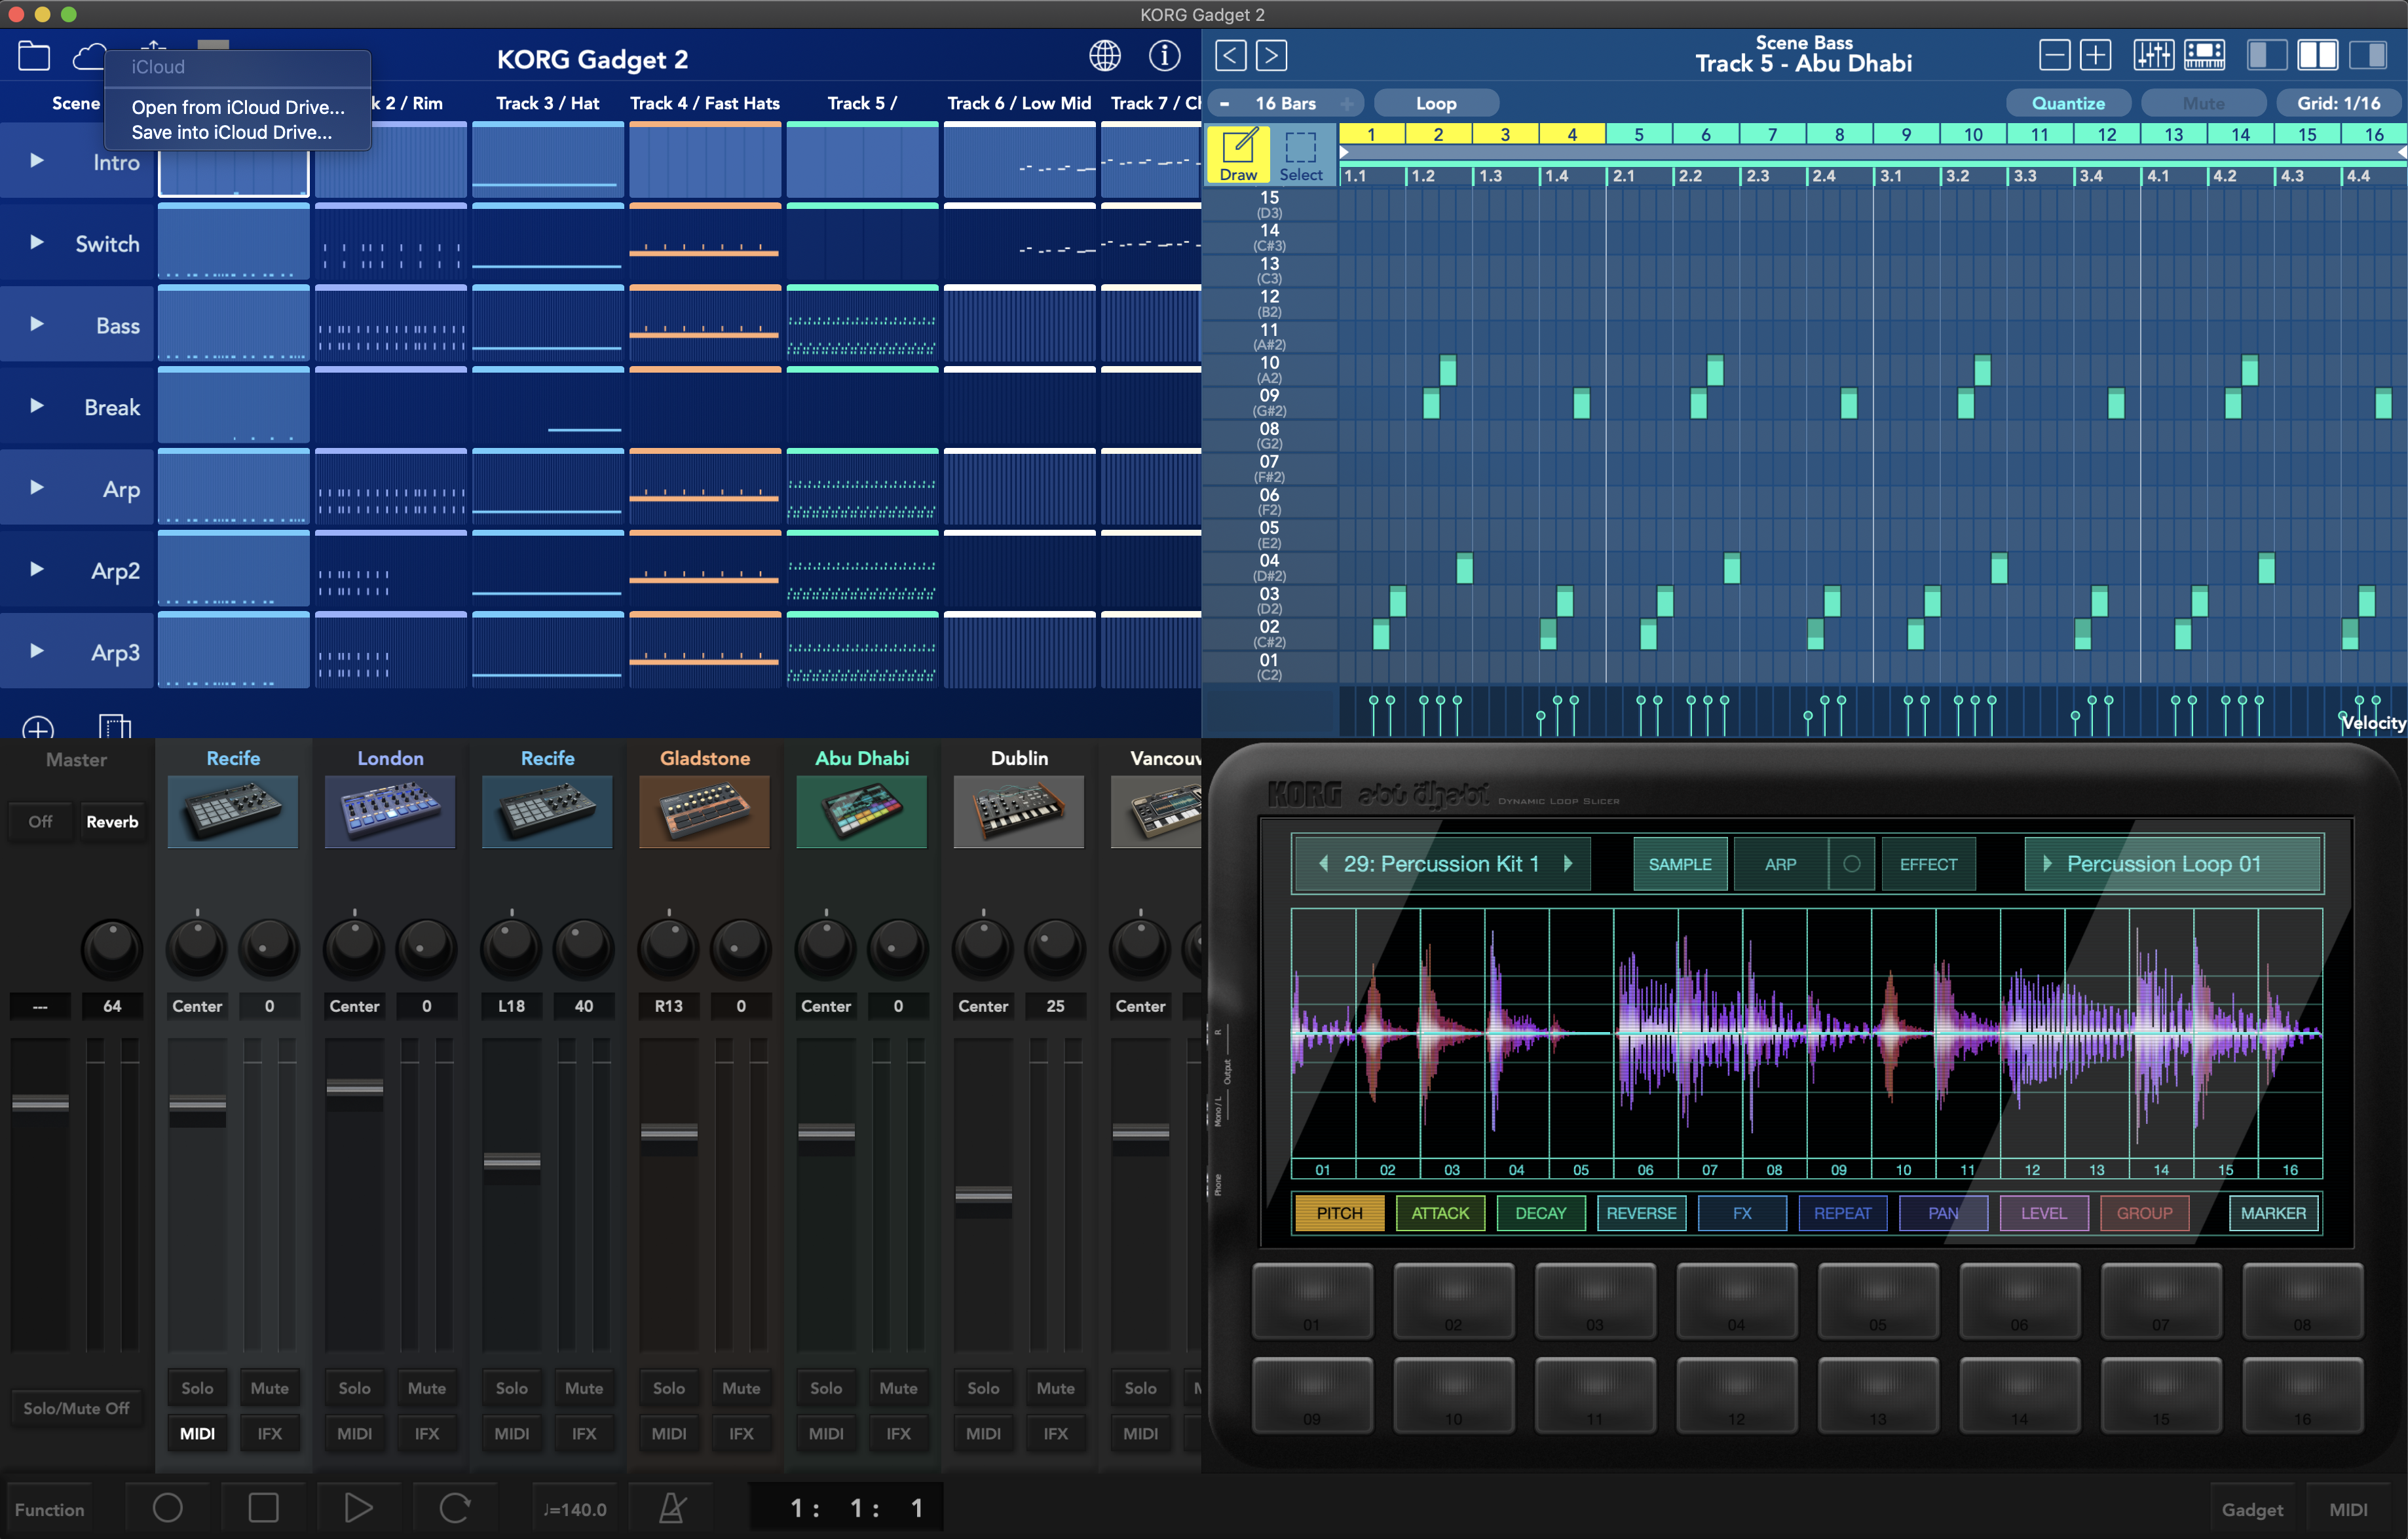The width and height of the screenshot is (2408, 1539).
Task: Activate the Select marquee tool
Action: (x=1300, y=154)
